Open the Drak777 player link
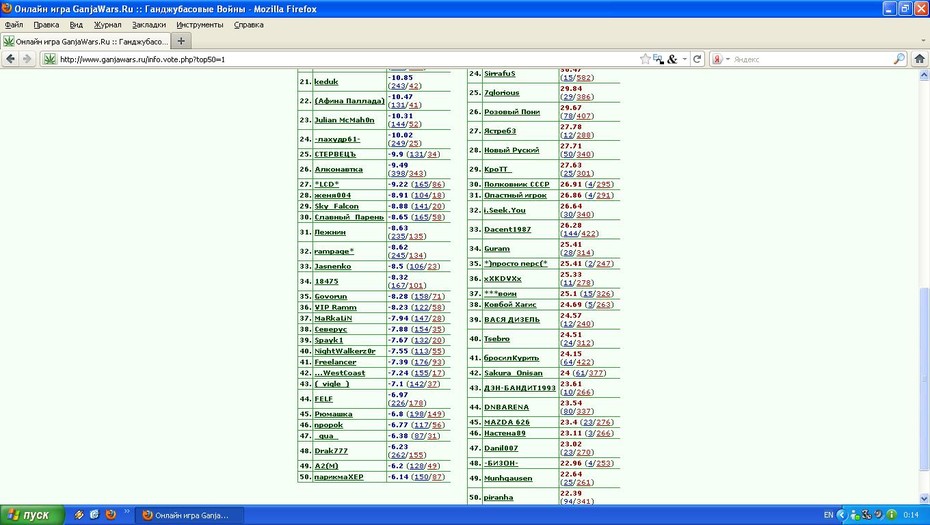Viewport: 930px width, 525px height. tap(331, 451)
